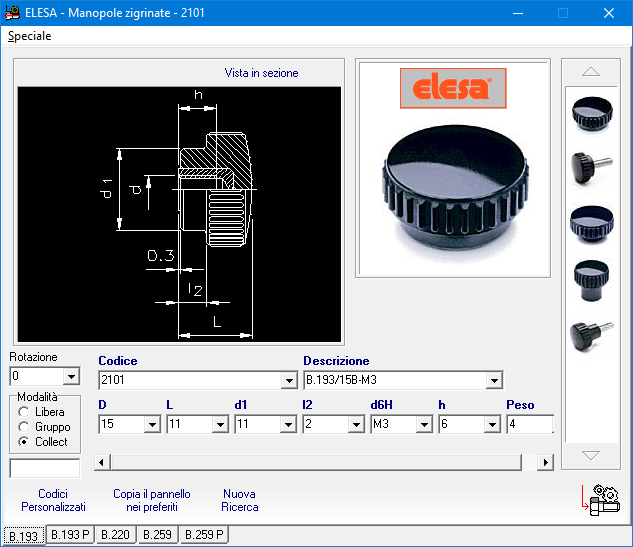Screen dimensions: 633x547
Task: Switch to the B.259 P tab
Action: [204, 534]
